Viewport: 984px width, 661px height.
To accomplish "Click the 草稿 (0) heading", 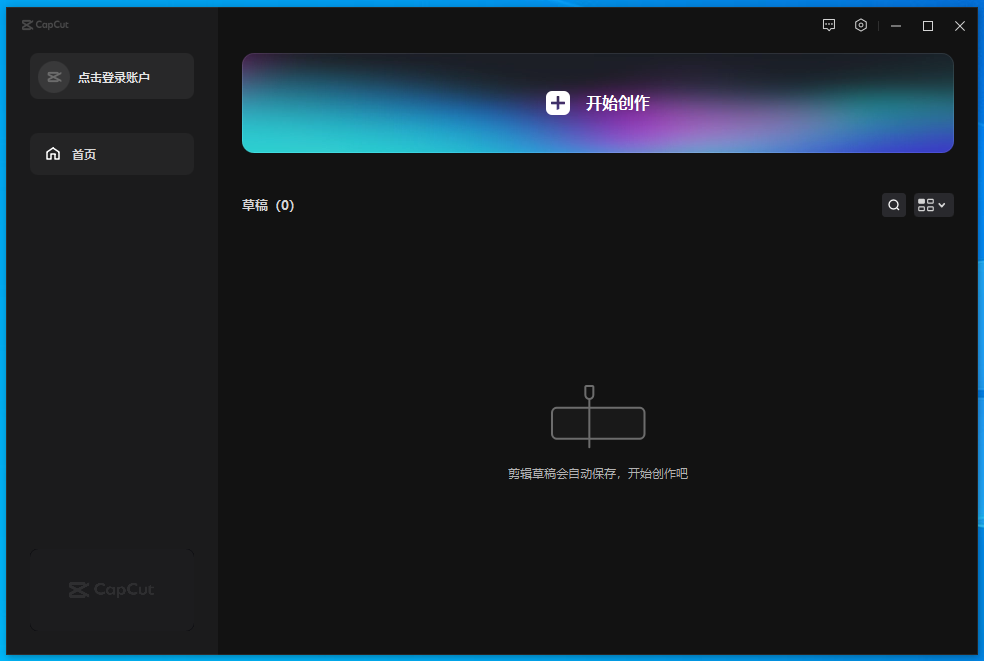I will tap(268, 205).
